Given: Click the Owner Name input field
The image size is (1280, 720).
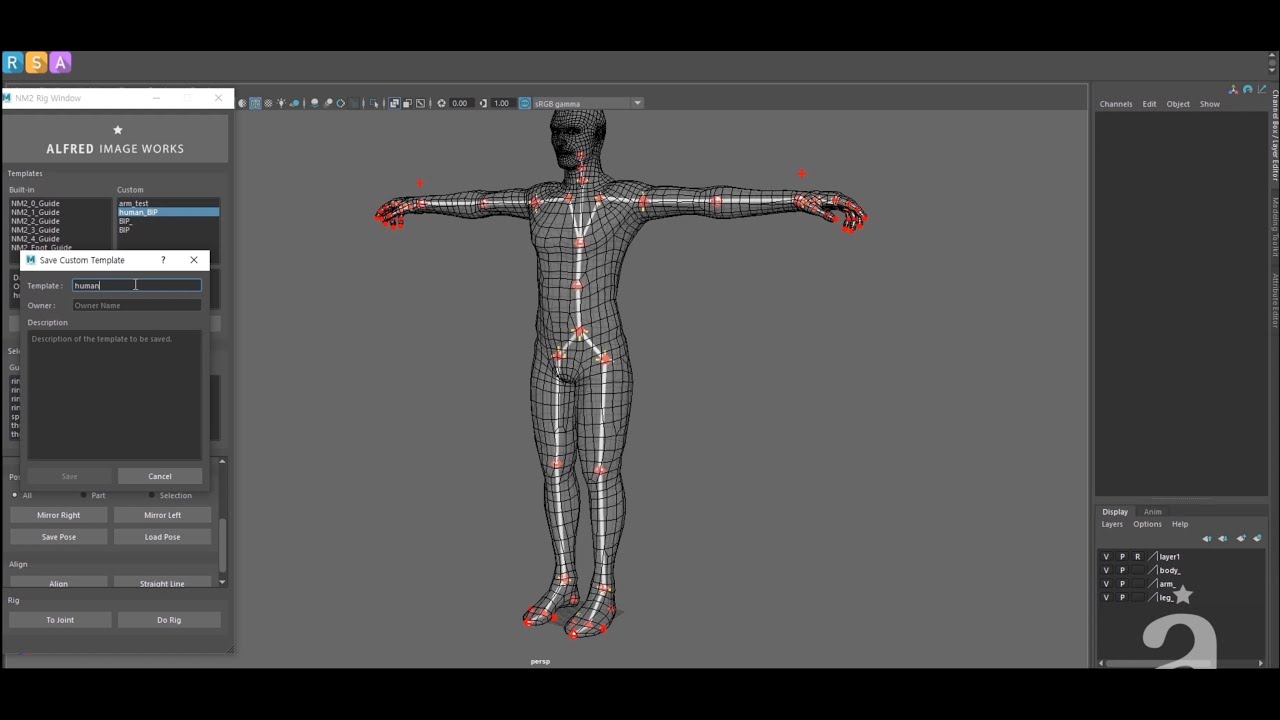Looking at the screenshot, I should coord(137,305).
